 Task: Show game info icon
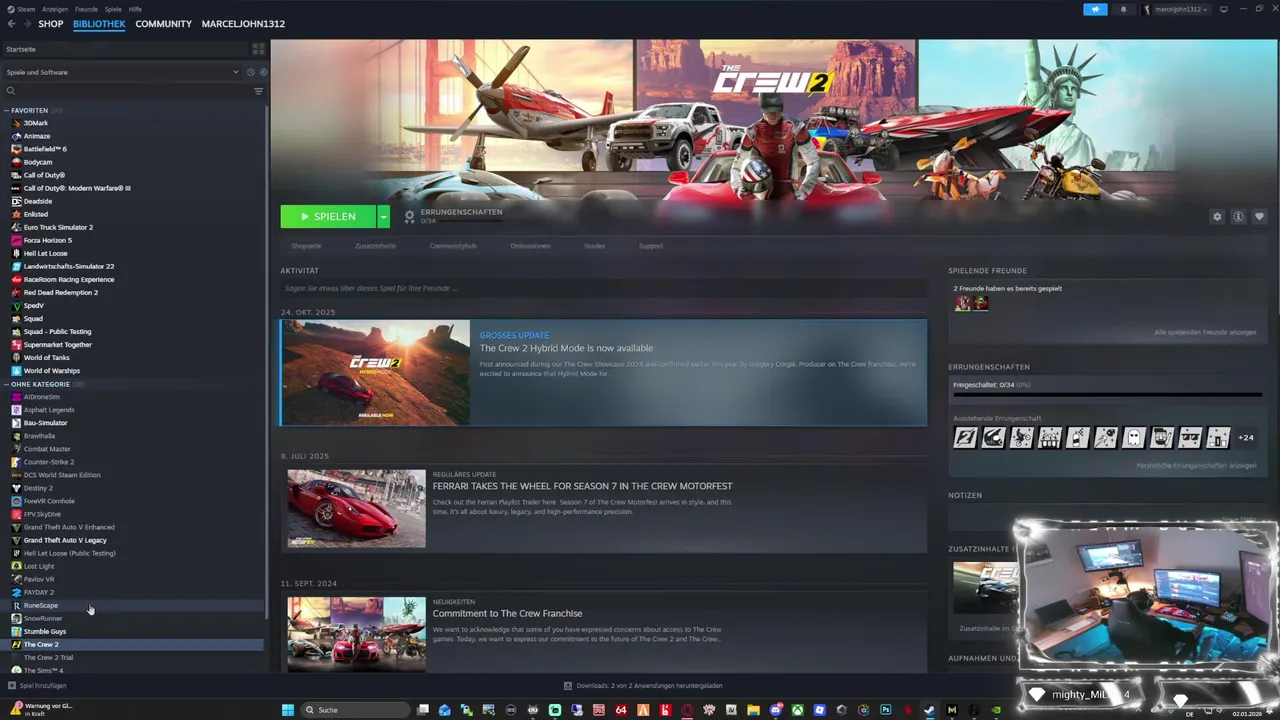pyautogui.click(x=1238, y=216)
